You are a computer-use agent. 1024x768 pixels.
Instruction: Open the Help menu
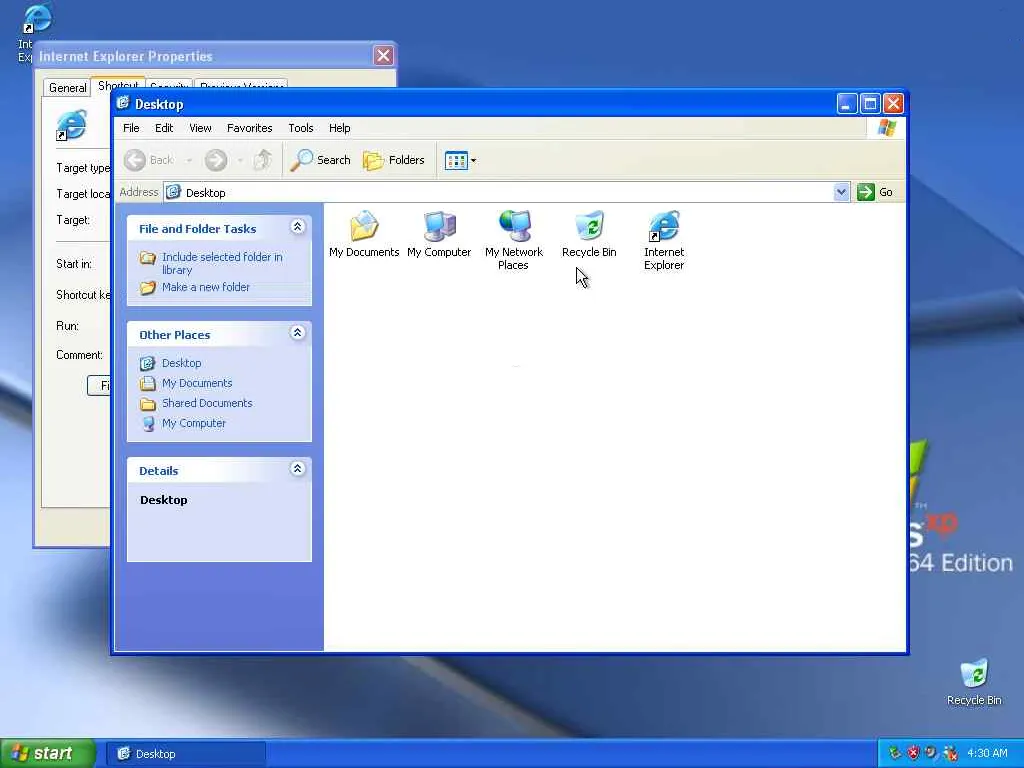[x=340, y=128]
